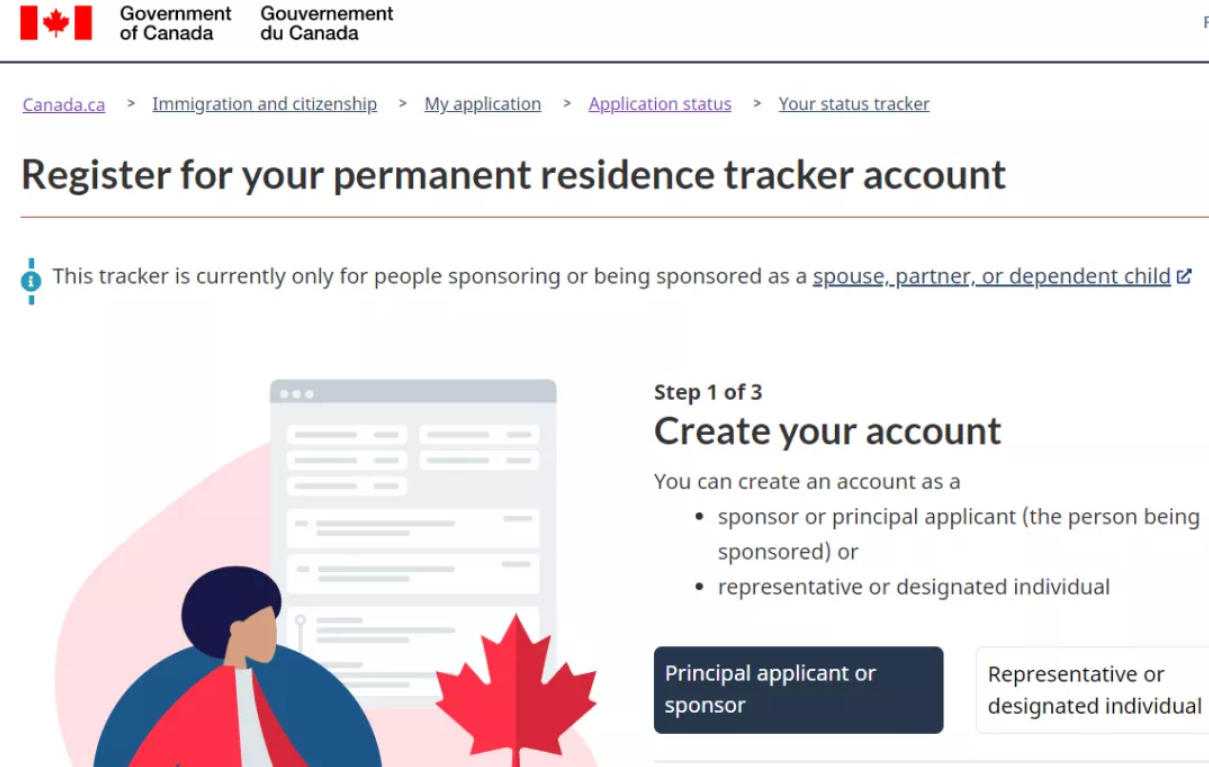Open the My application breadcrumb

click(x=482, y=104)
